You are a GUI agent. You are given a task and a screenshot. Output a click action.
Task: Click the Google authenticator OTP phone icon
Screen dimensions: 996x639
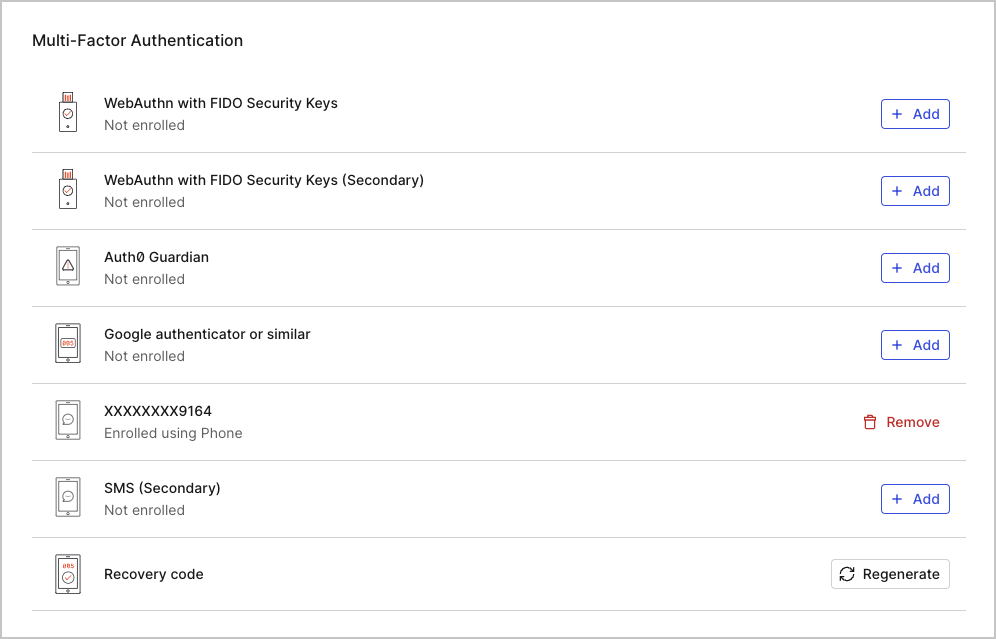click(x=67, y=344)
